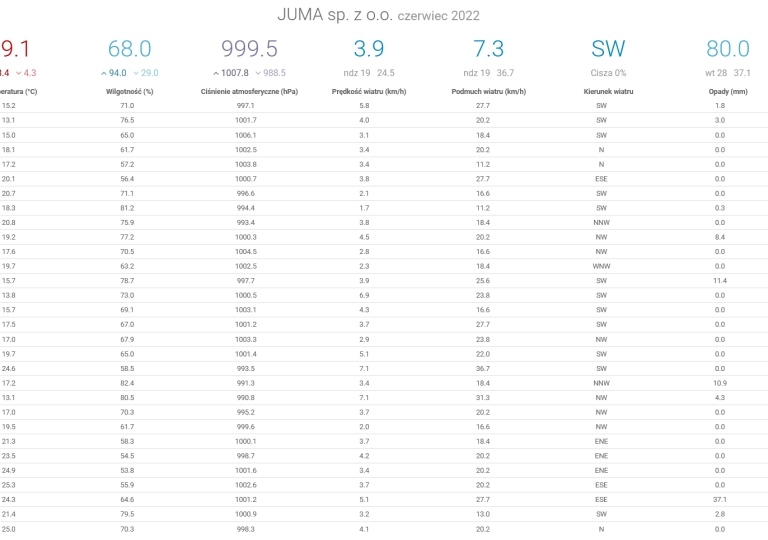Click the pressure minimum down-chevron icon
This screenshot has height=540, width=768.
(x=258, y=73)
